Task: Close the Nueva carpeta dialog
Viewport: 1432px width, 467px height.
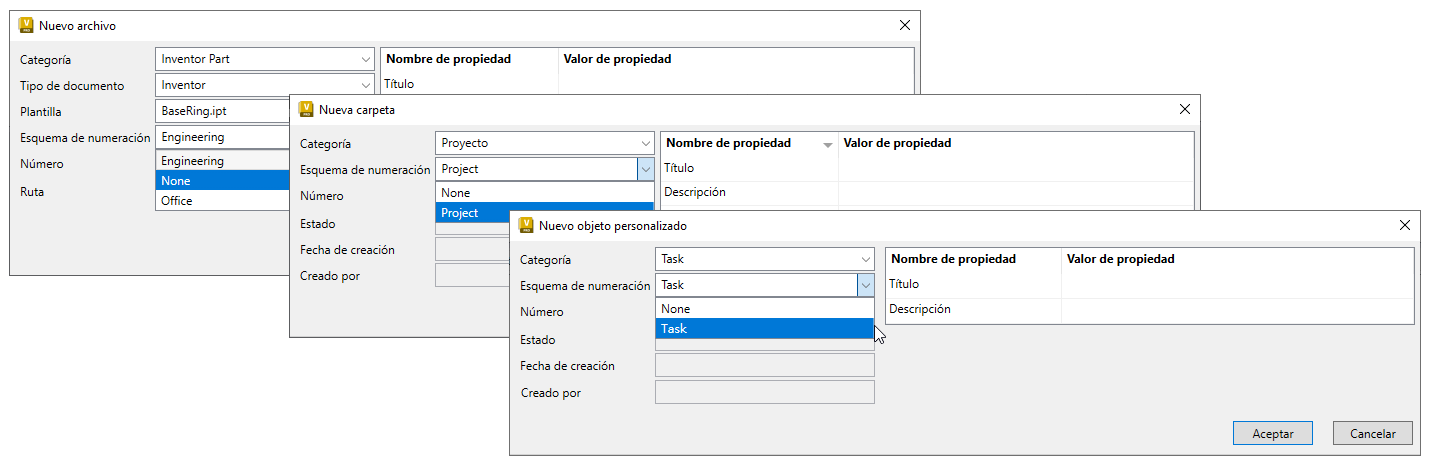Action: click(1184, 110)
